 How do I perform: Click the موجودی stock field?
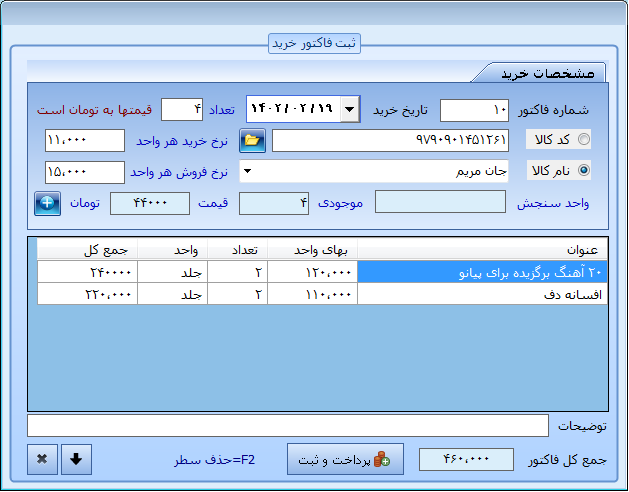click(x=274, y=203)
